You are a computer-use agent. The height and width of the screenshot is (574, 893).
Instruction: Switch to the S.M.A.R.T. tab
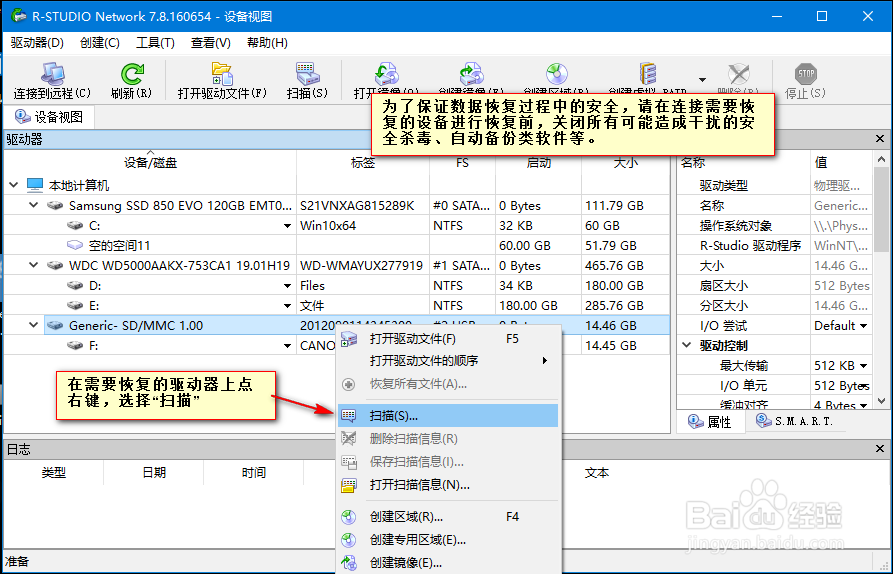[794, 421]
